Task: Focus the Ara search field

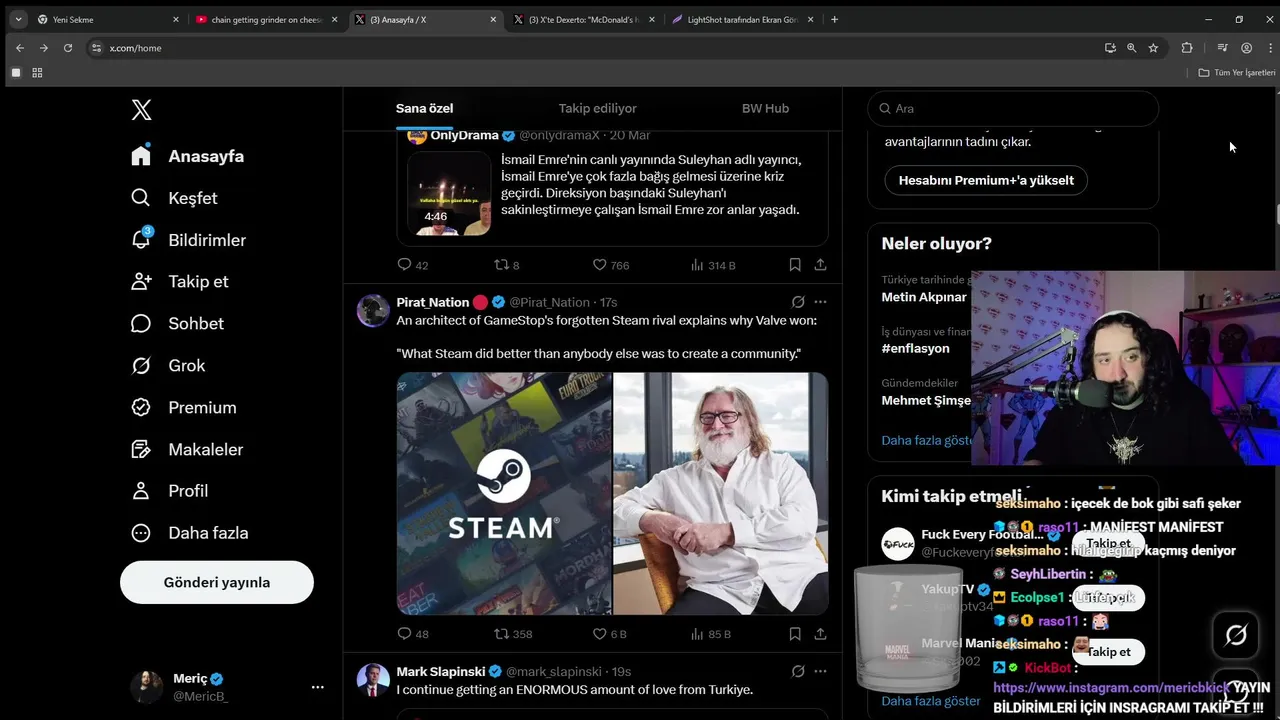Action: click(x=1012, y=108)
